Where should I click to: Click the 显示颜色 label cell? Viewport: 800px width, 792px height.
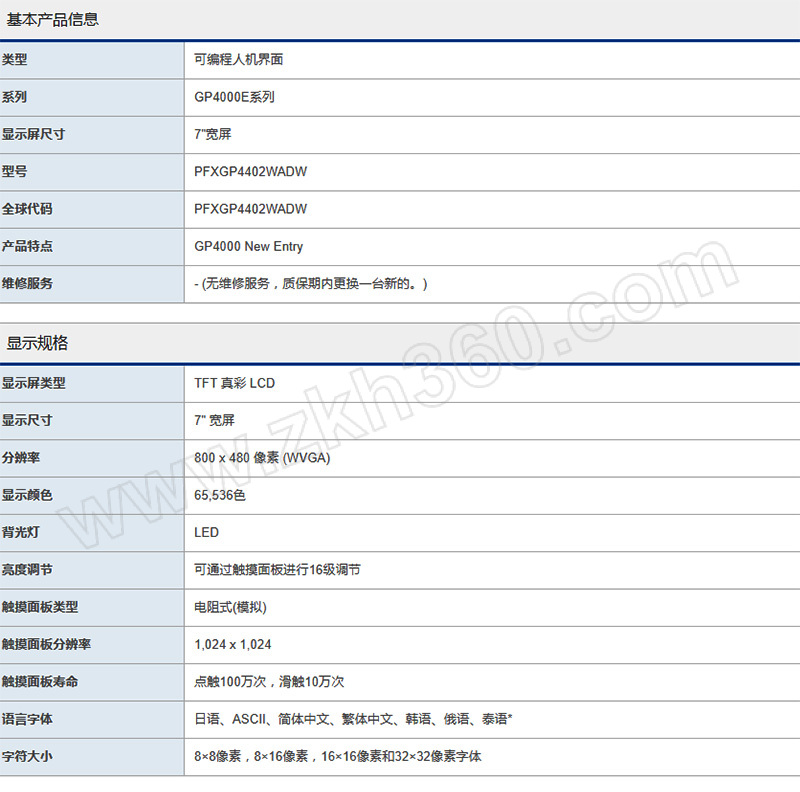[x=92, y=495]
